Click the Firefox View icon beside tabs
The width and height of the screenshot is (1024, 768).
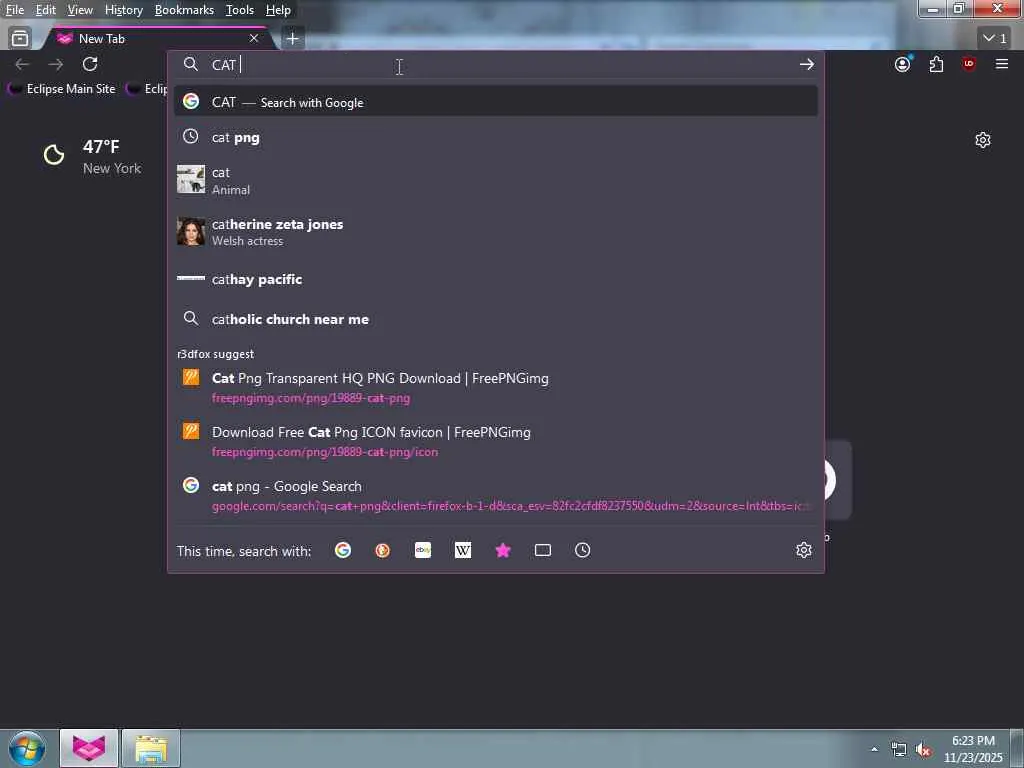point(20,39)
